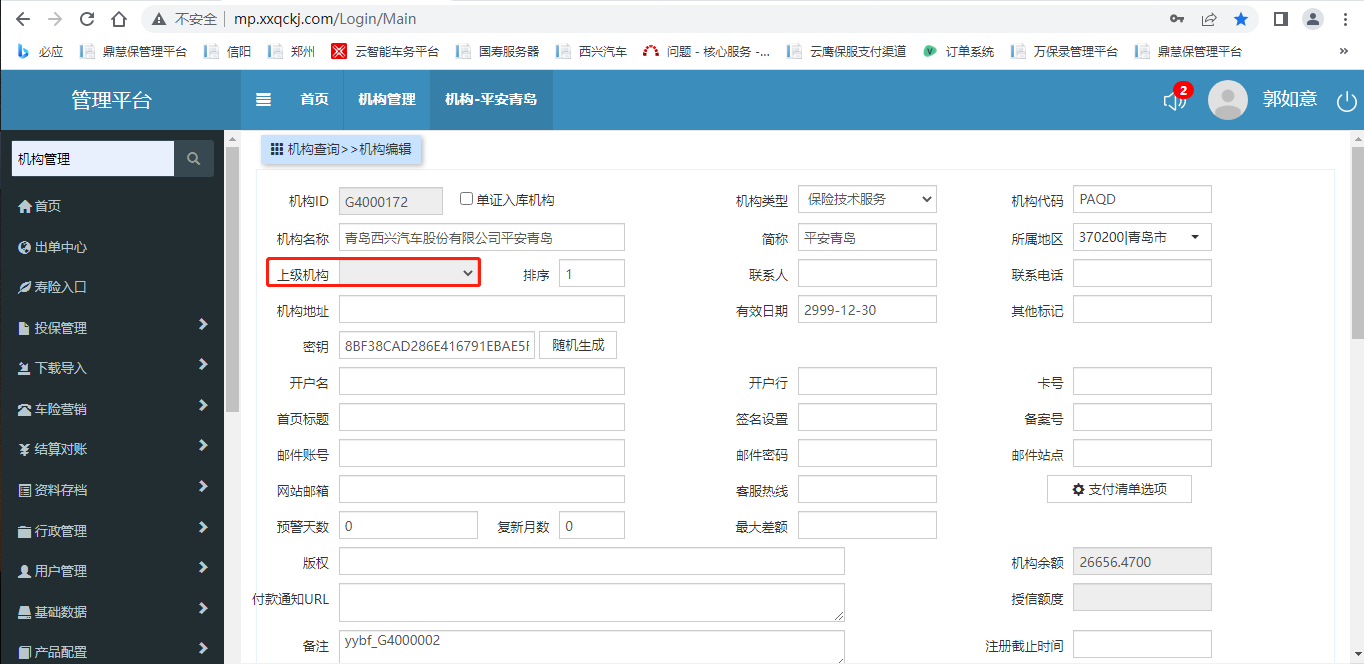Open notifications speaker icon with badge 2
Image resolution: width=1364 pixels, height=664 pixels.
[x=1175, y=100]
